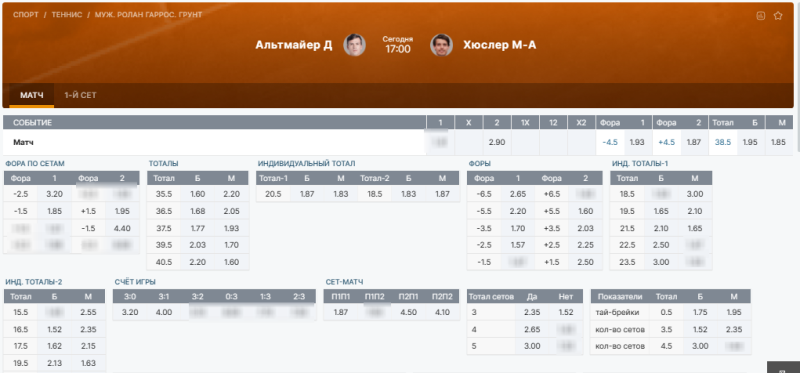Pick кол-во сетов 3.5 under at 2.35

point(734,330)
